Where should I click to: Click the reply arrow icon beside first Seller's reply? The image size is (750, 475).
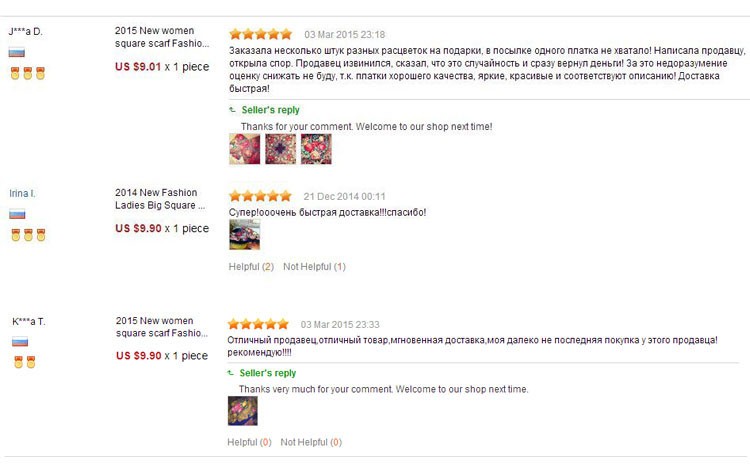click(232, 110)
